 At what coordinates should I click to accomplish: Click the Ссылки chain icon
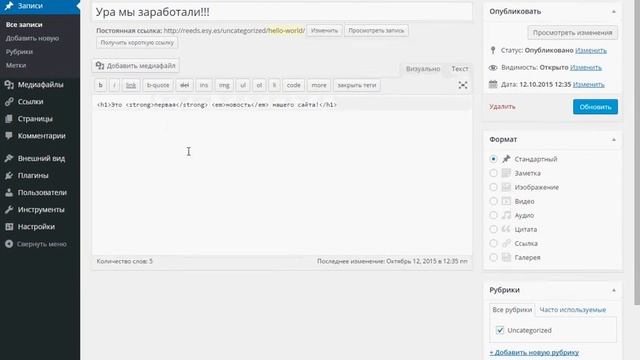pos(9,102)
